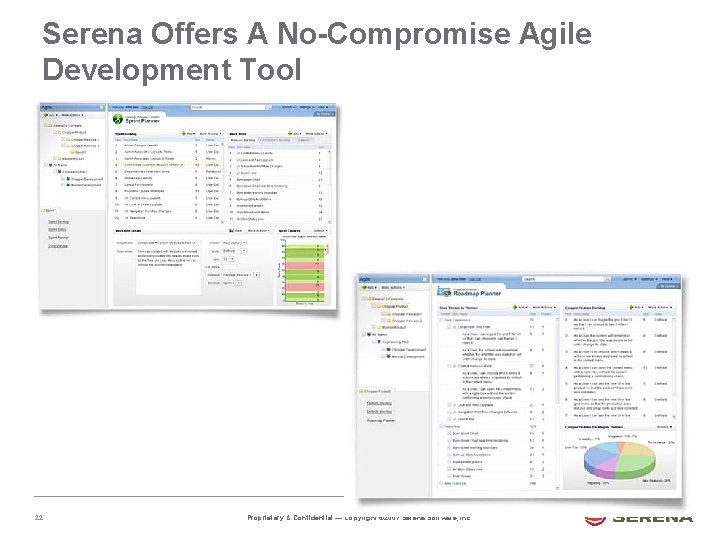The image size is (720, 540).
Task: Click search magnifier button in Sprint Planner window
Action: click(269, 107)
